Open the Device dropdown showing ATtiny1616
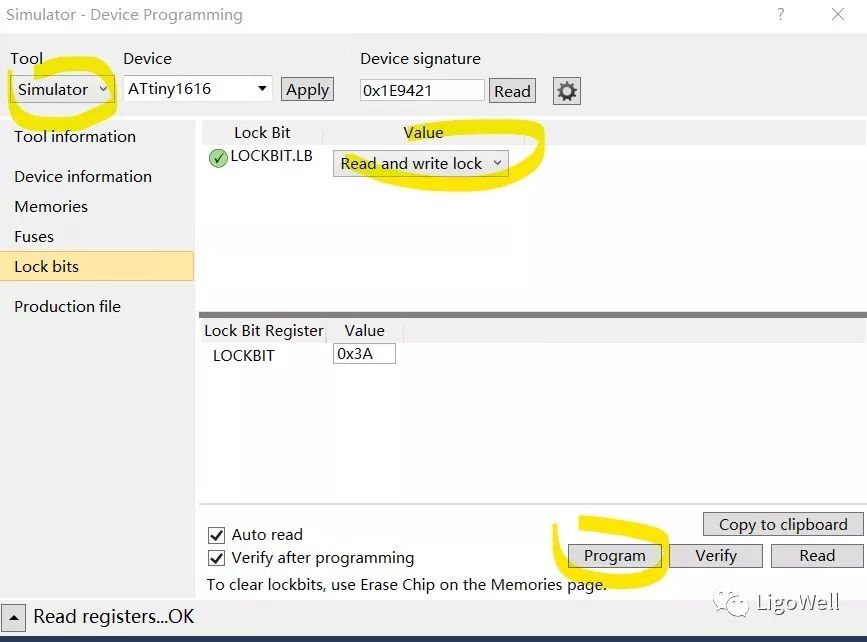Screen dimensions: 867x642 (x=197, y=88)
